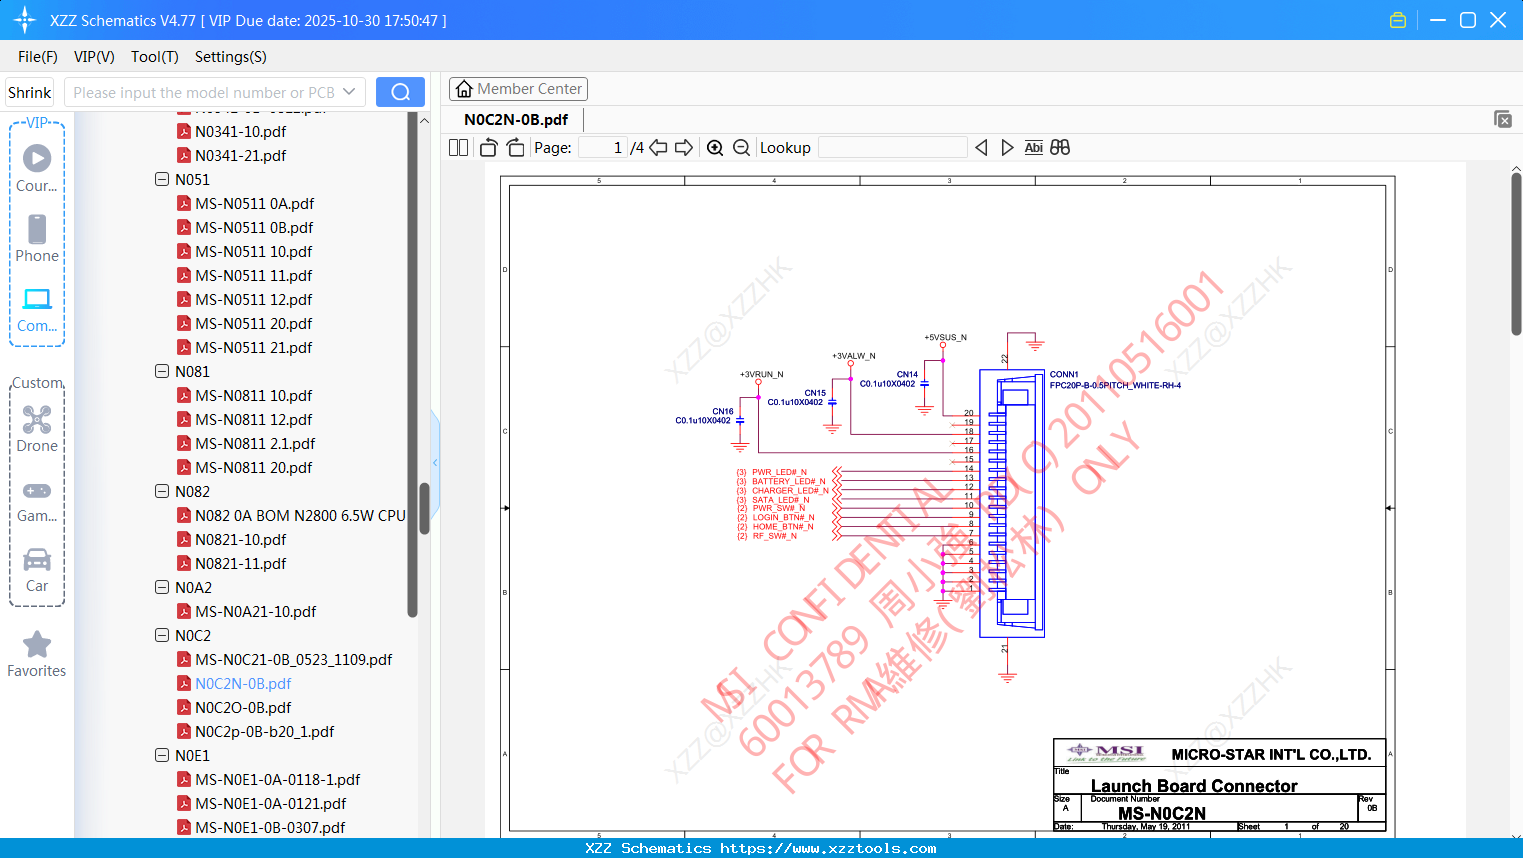Collapse the N082 folder
1523x858 pixels.
162,492
